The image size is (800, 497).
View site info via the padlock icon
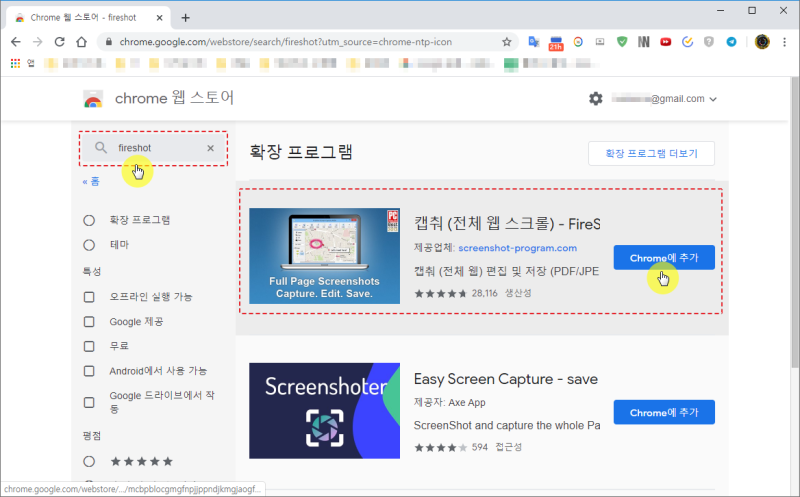click(x=109, y=42)
